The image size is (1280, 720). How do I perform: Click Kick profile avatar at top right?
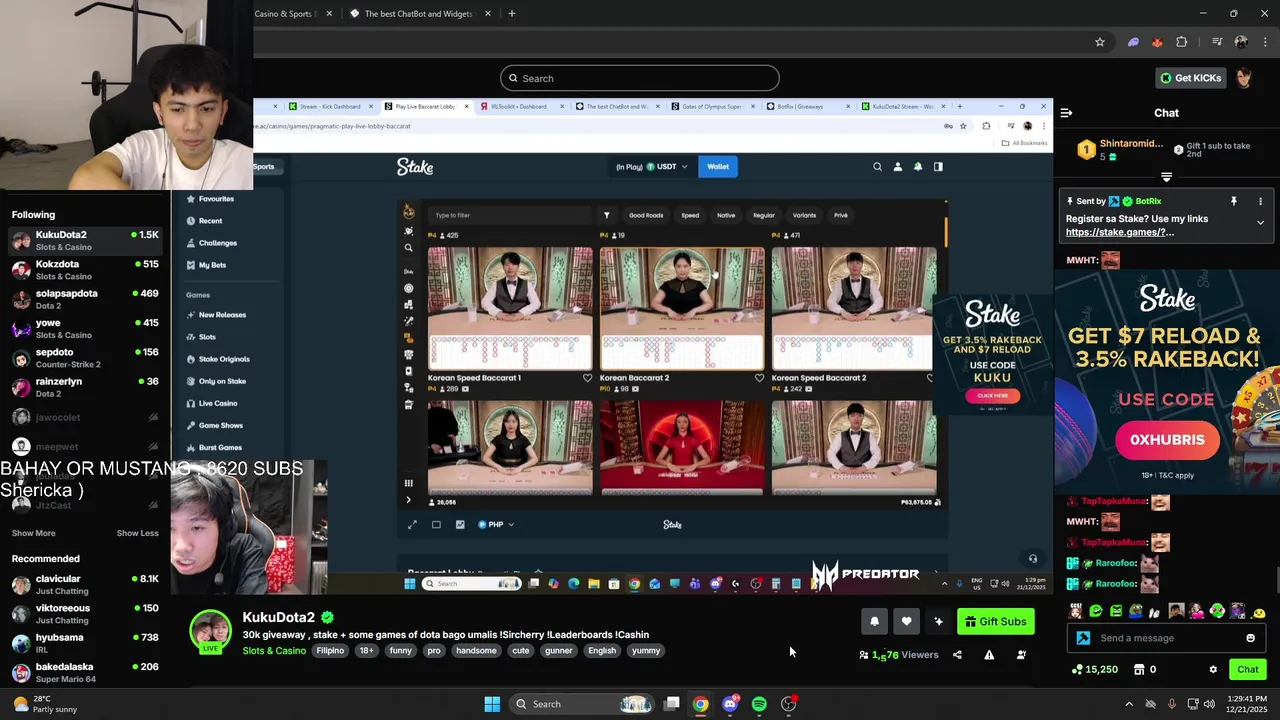point(1243,78)
